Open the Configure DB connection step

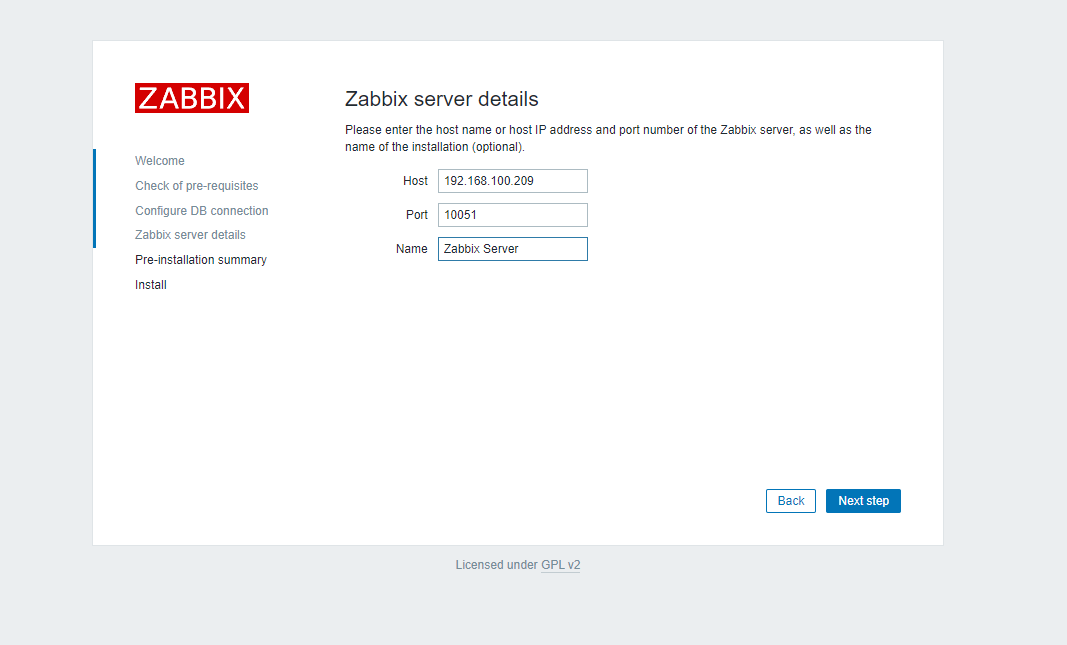click(202, 211)
